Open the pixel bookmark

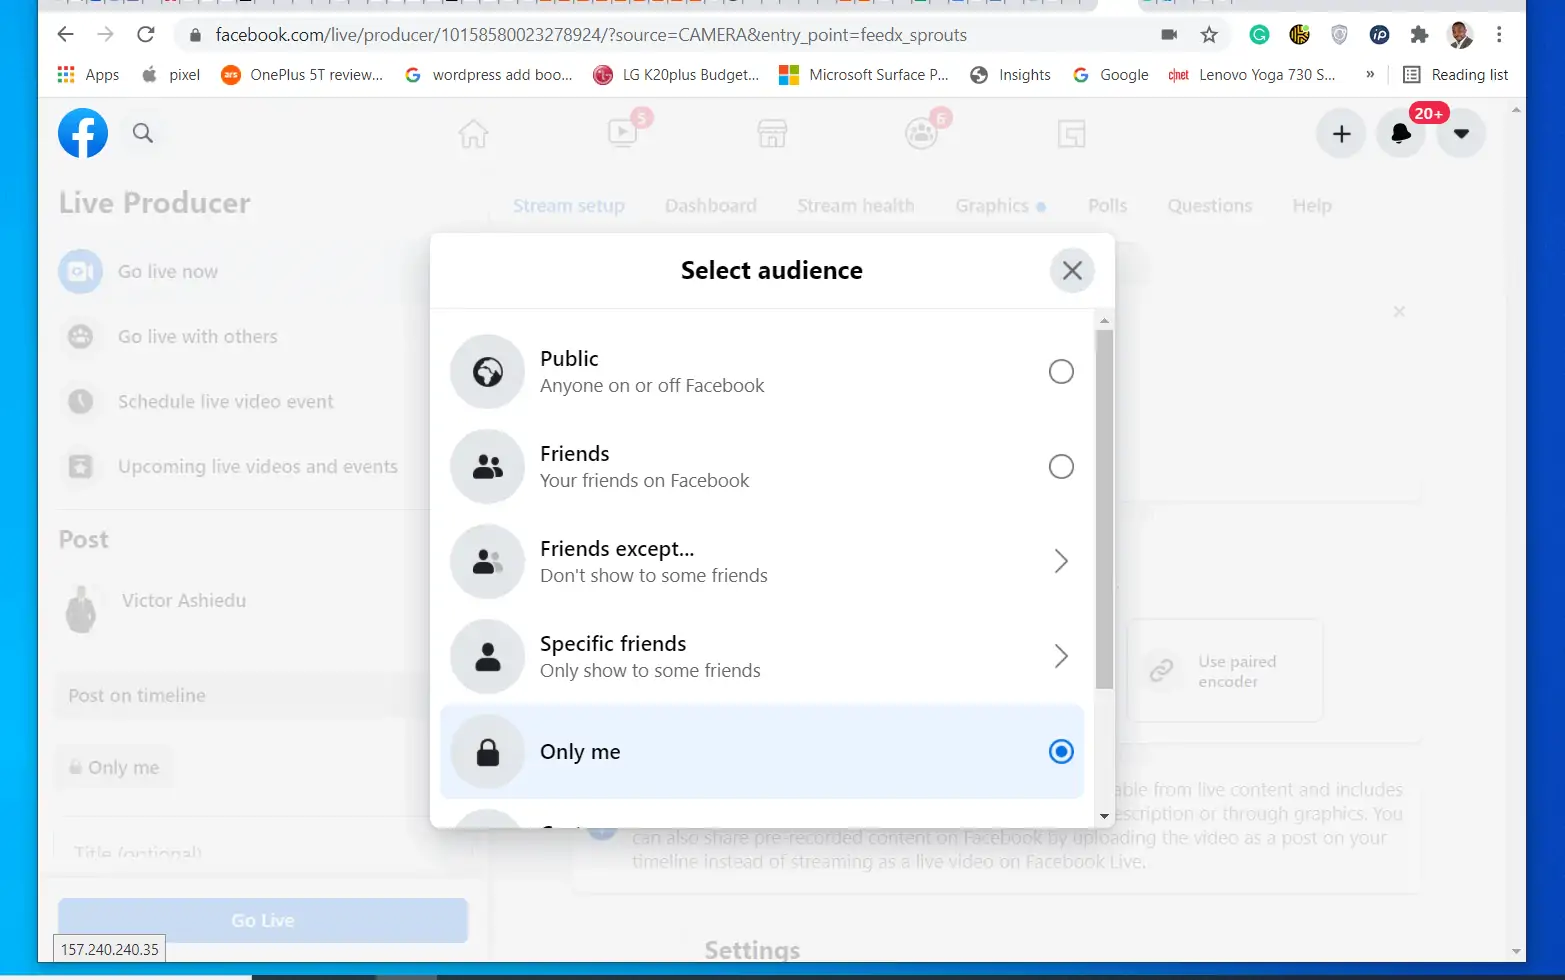coord(171,75)
